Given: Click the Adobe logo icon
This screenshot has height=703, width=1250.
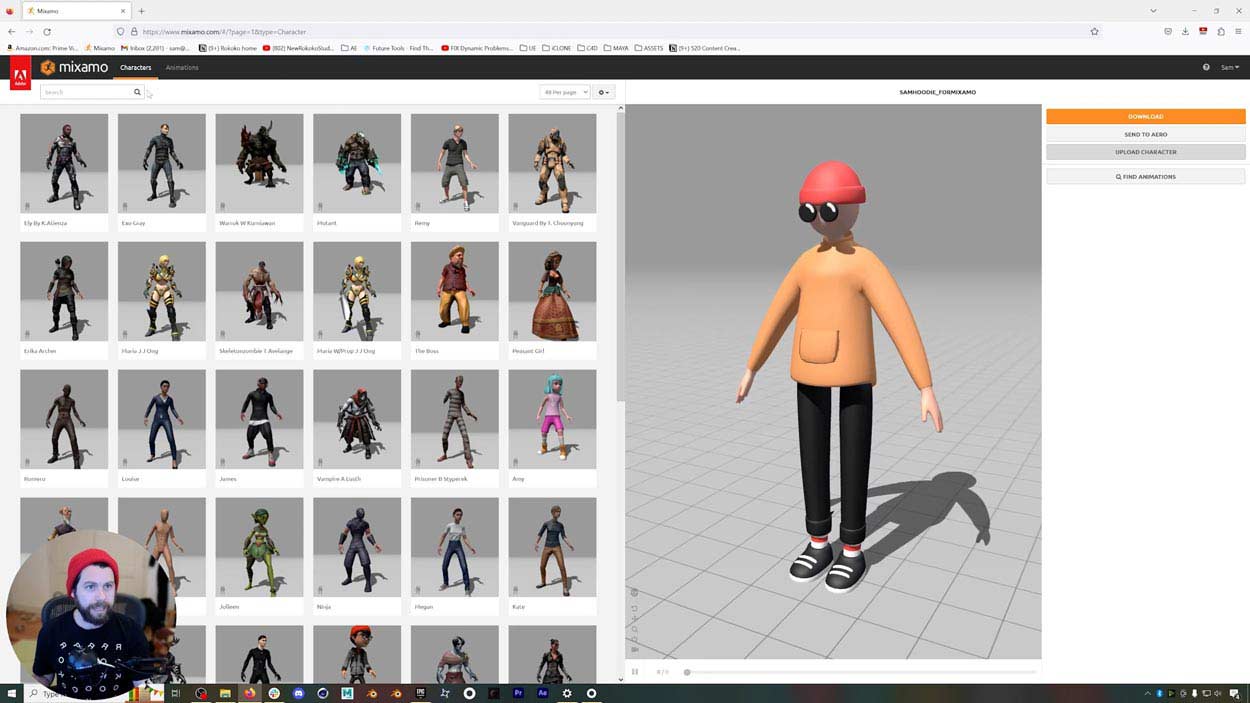Looking at the screenshot, I should [20, 74].
